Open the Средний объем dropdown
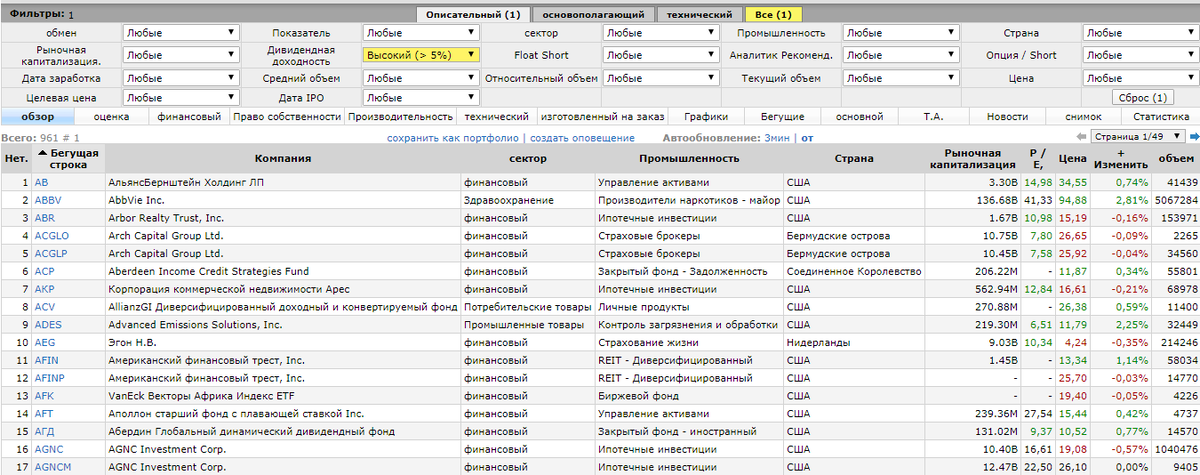 coord(422,77)
